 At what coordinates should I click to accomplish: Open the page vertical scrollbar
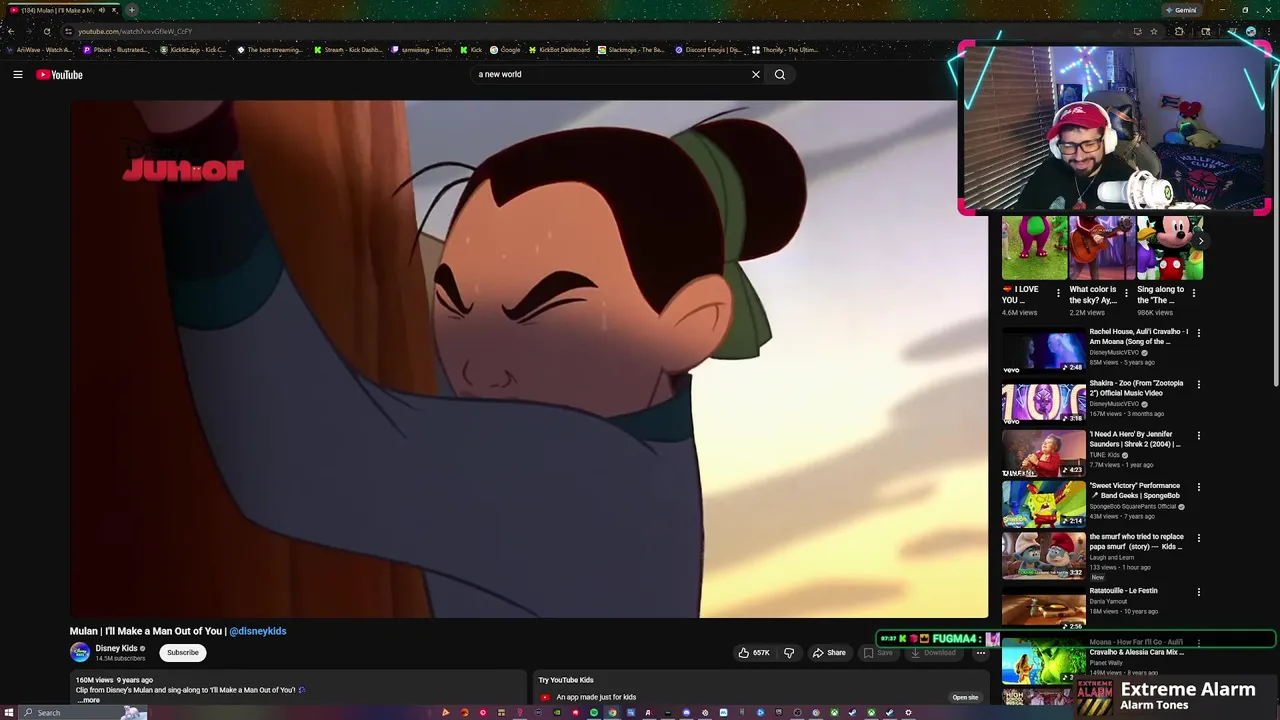click(x=1275, y=230)
